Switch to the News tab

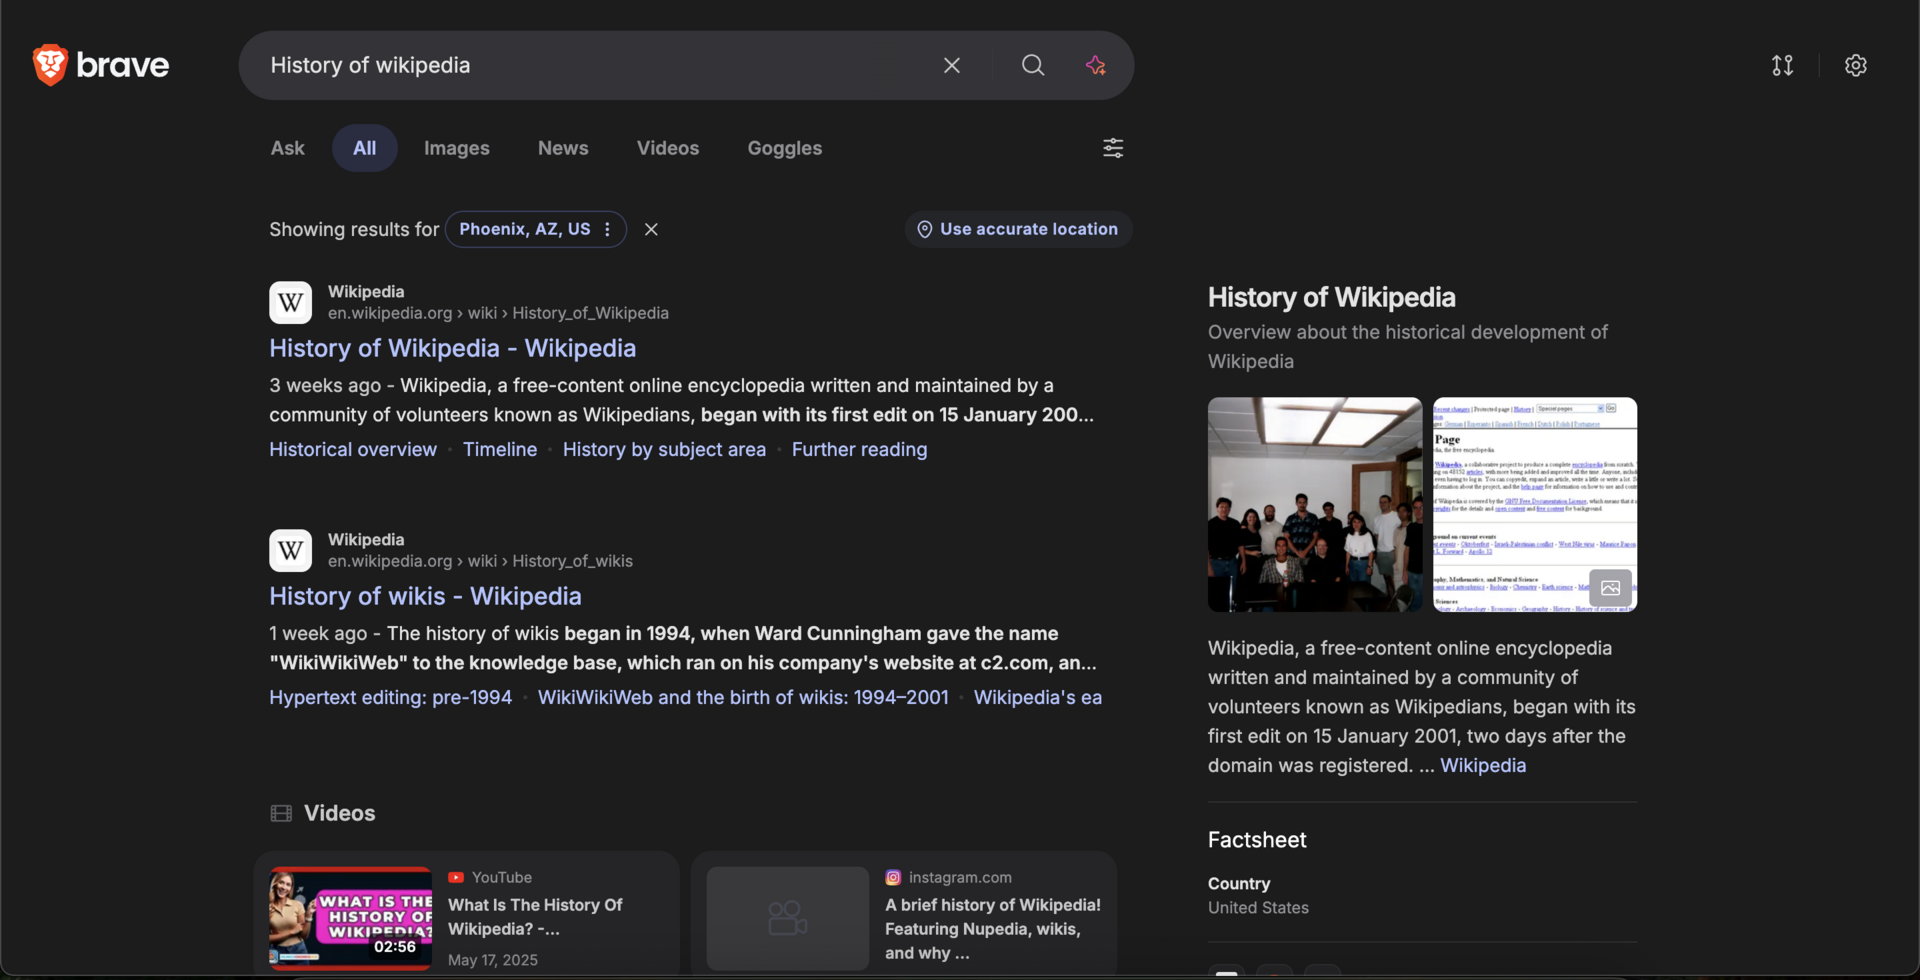[x=563, y=148]
